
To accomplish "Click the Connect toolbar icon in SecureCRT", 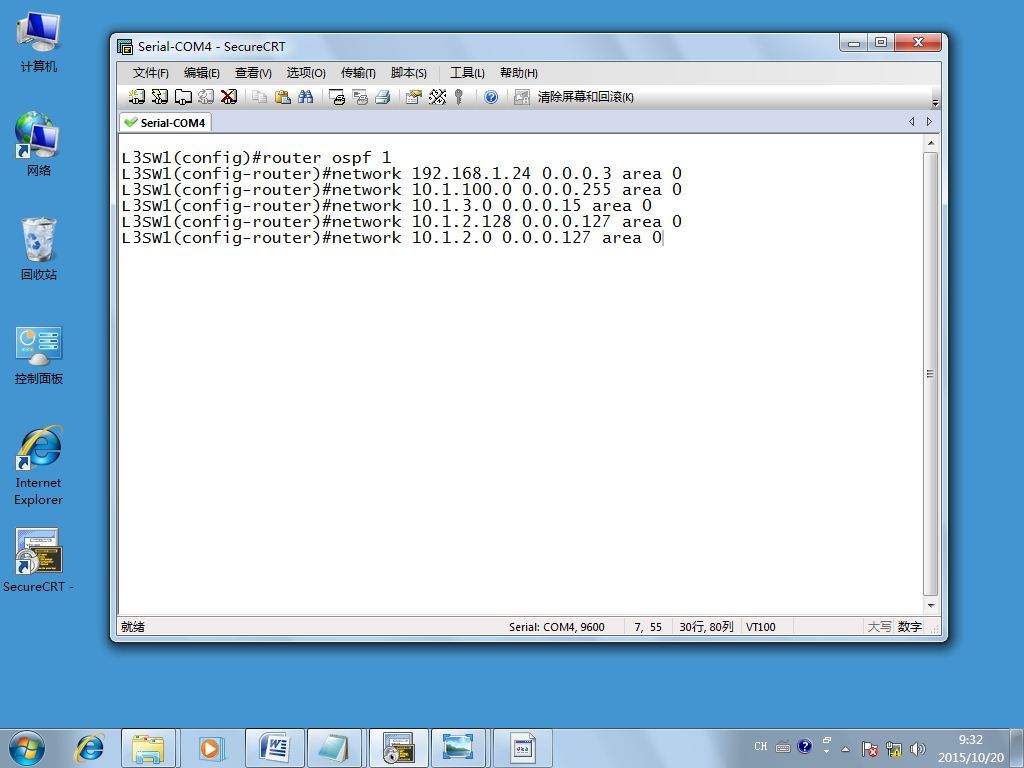I will point(136,97).
